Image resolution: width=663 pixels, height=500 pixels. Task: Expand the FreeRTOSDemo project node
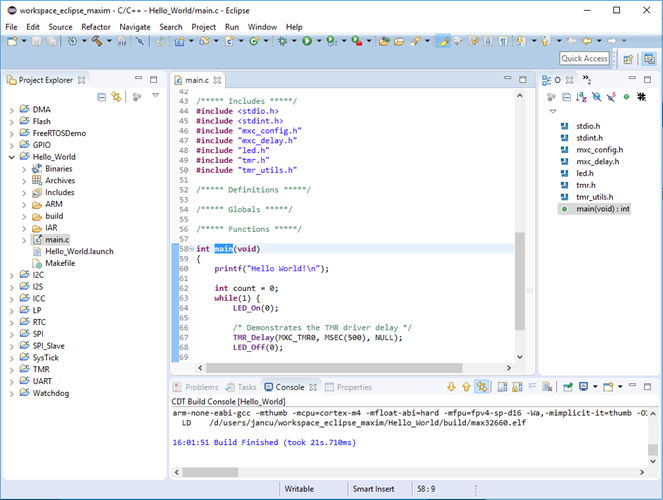coord(11,133)
